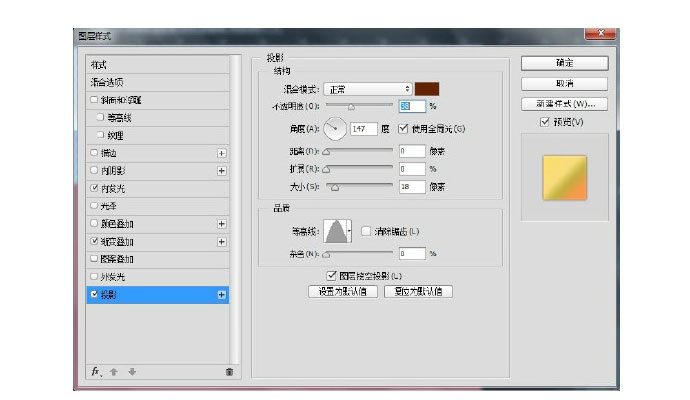The height and width of the screenshot is (400, 690).
Task: Enable the 颜色叠加 checkbox
Action: 94,224
